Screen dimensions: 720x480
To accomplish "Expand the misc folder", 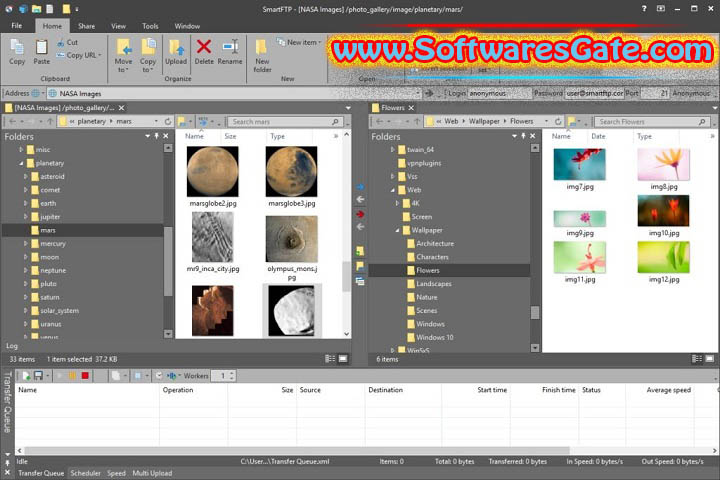I will [21, 150].
